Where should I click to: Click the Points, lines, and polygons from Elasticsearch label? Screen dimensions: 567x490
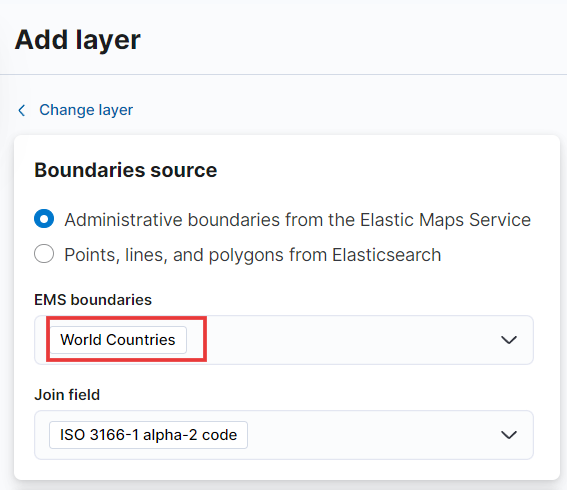coord(253,255)
